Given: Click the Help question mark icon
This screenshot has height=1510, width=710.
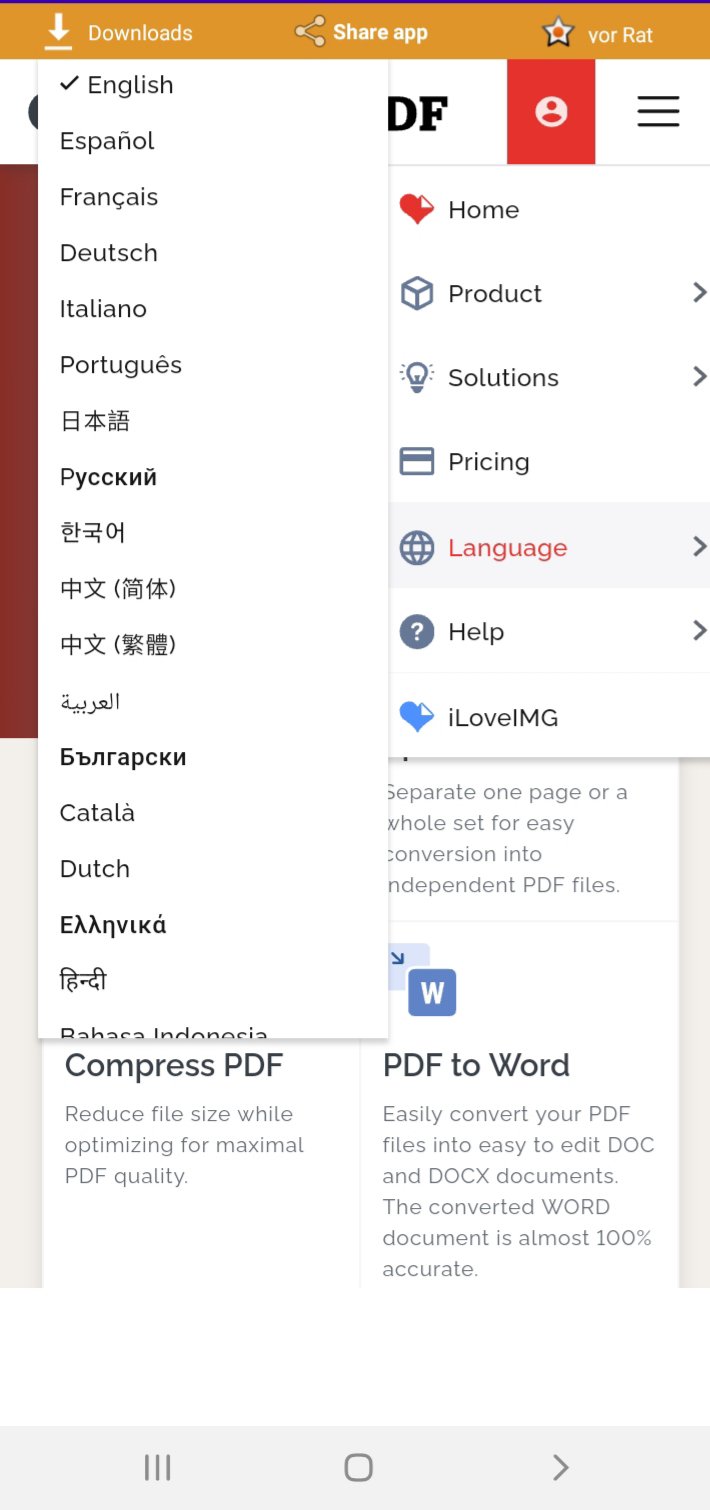Looking at the screenshot, I should point(416,632).
